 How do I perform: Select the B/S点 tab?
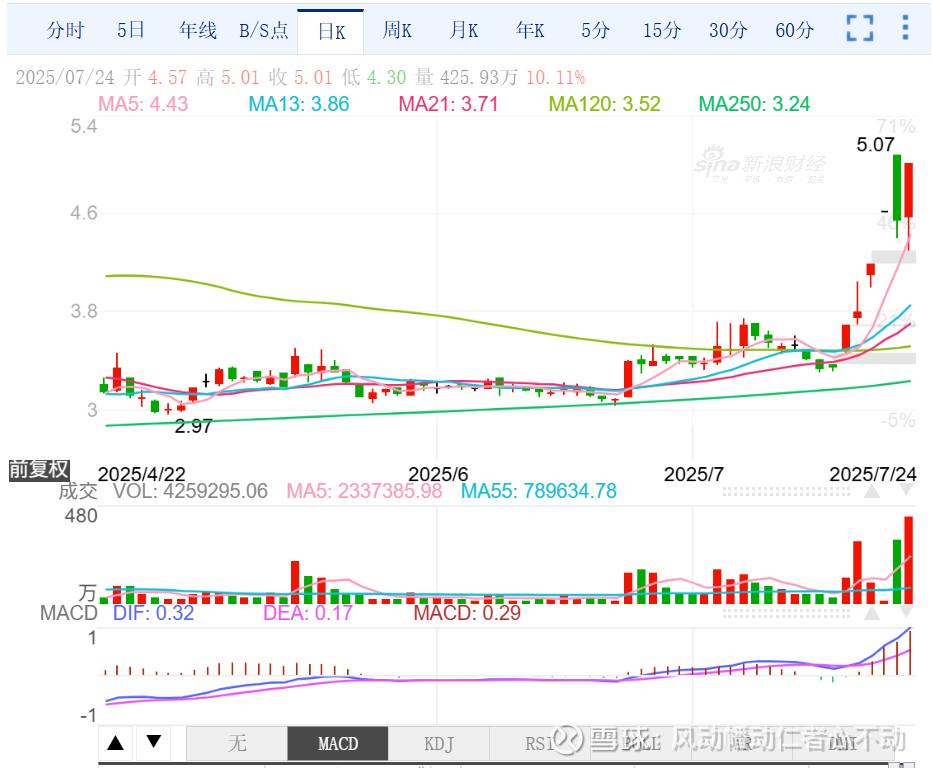tap(264, 30)
